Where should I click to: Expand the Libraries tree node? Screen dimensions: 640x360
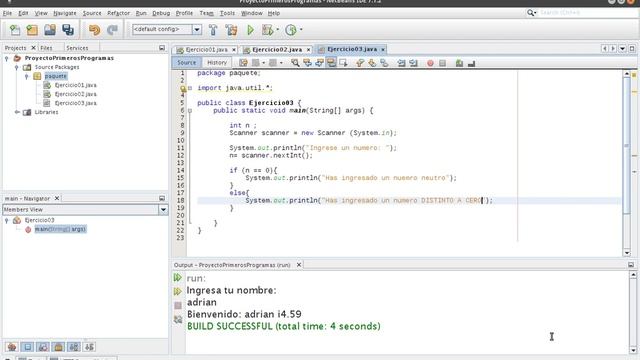coord(17,112)
